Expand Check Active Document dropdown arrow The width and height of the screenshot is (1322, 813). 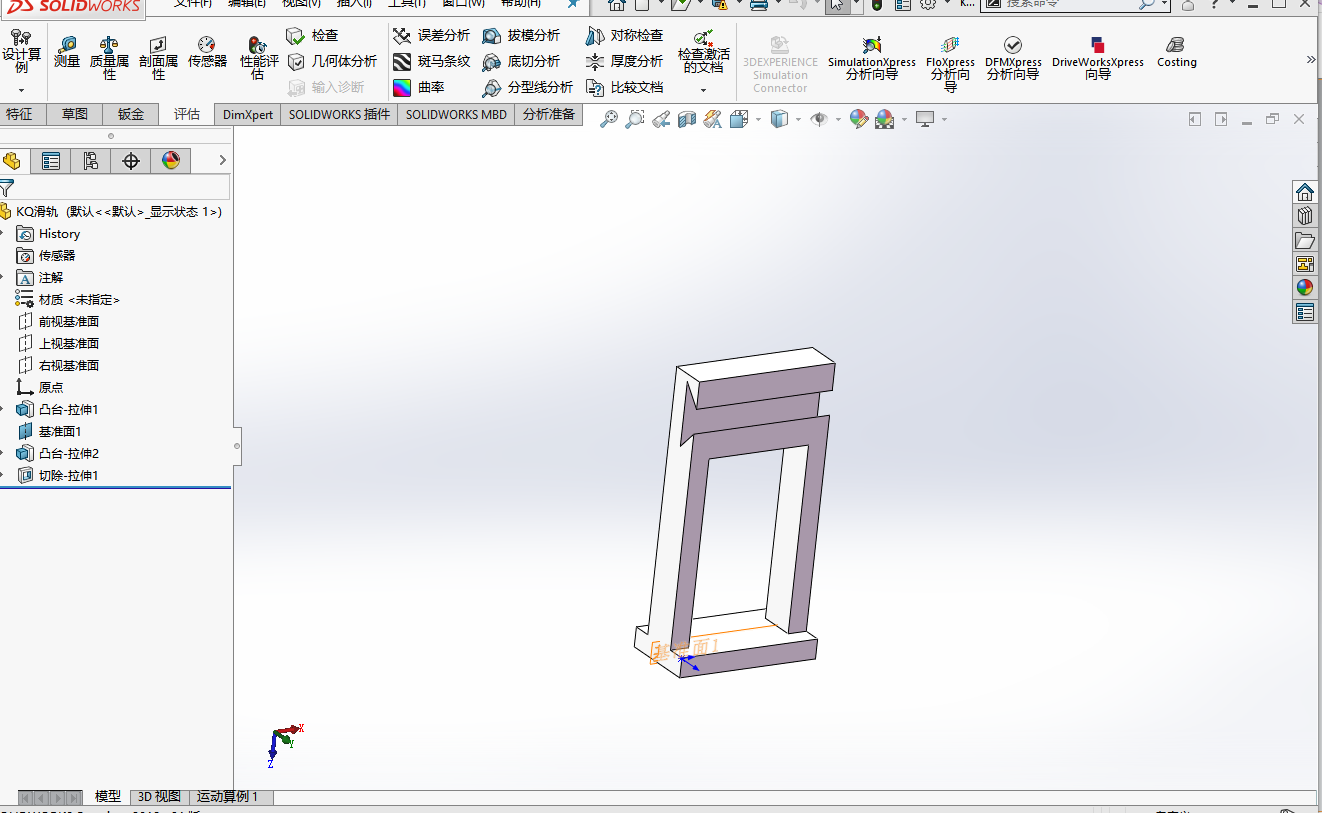coord(703,90)
